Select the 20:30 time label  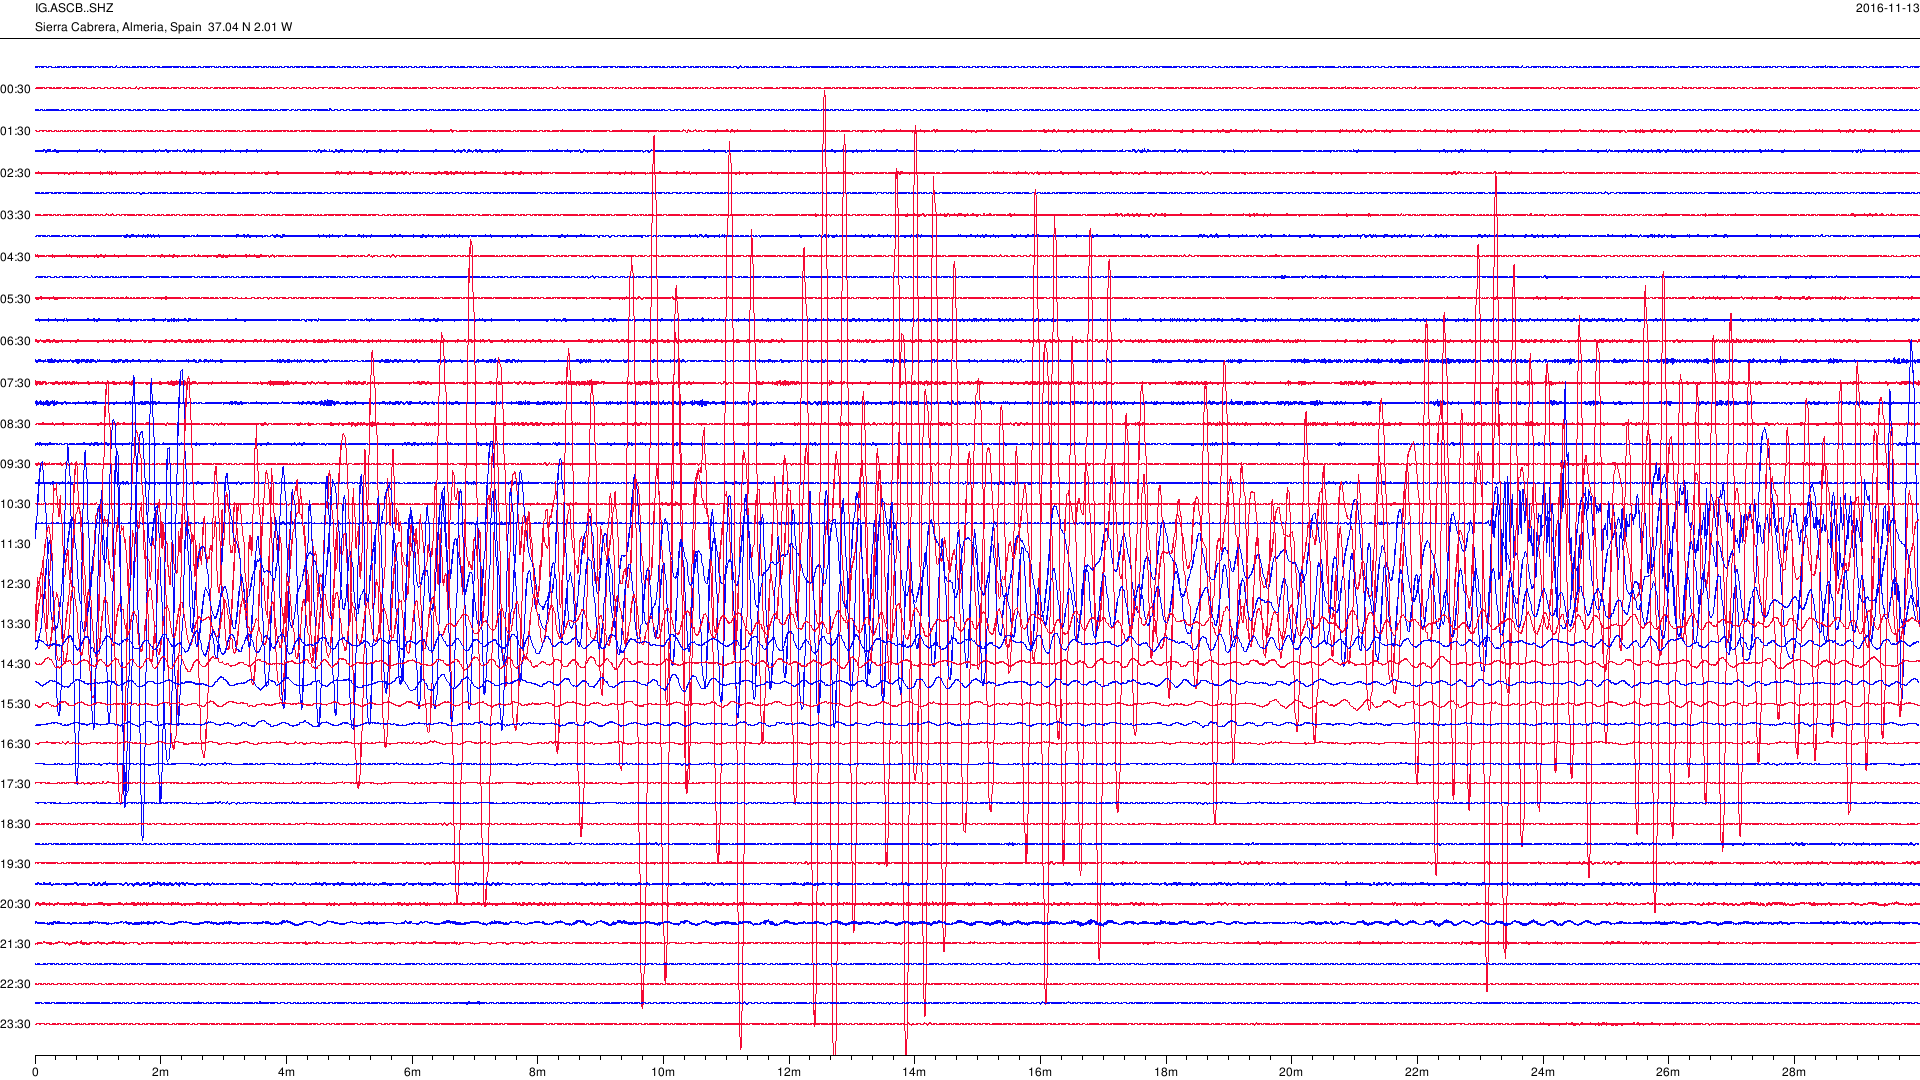tap(16, 904)
